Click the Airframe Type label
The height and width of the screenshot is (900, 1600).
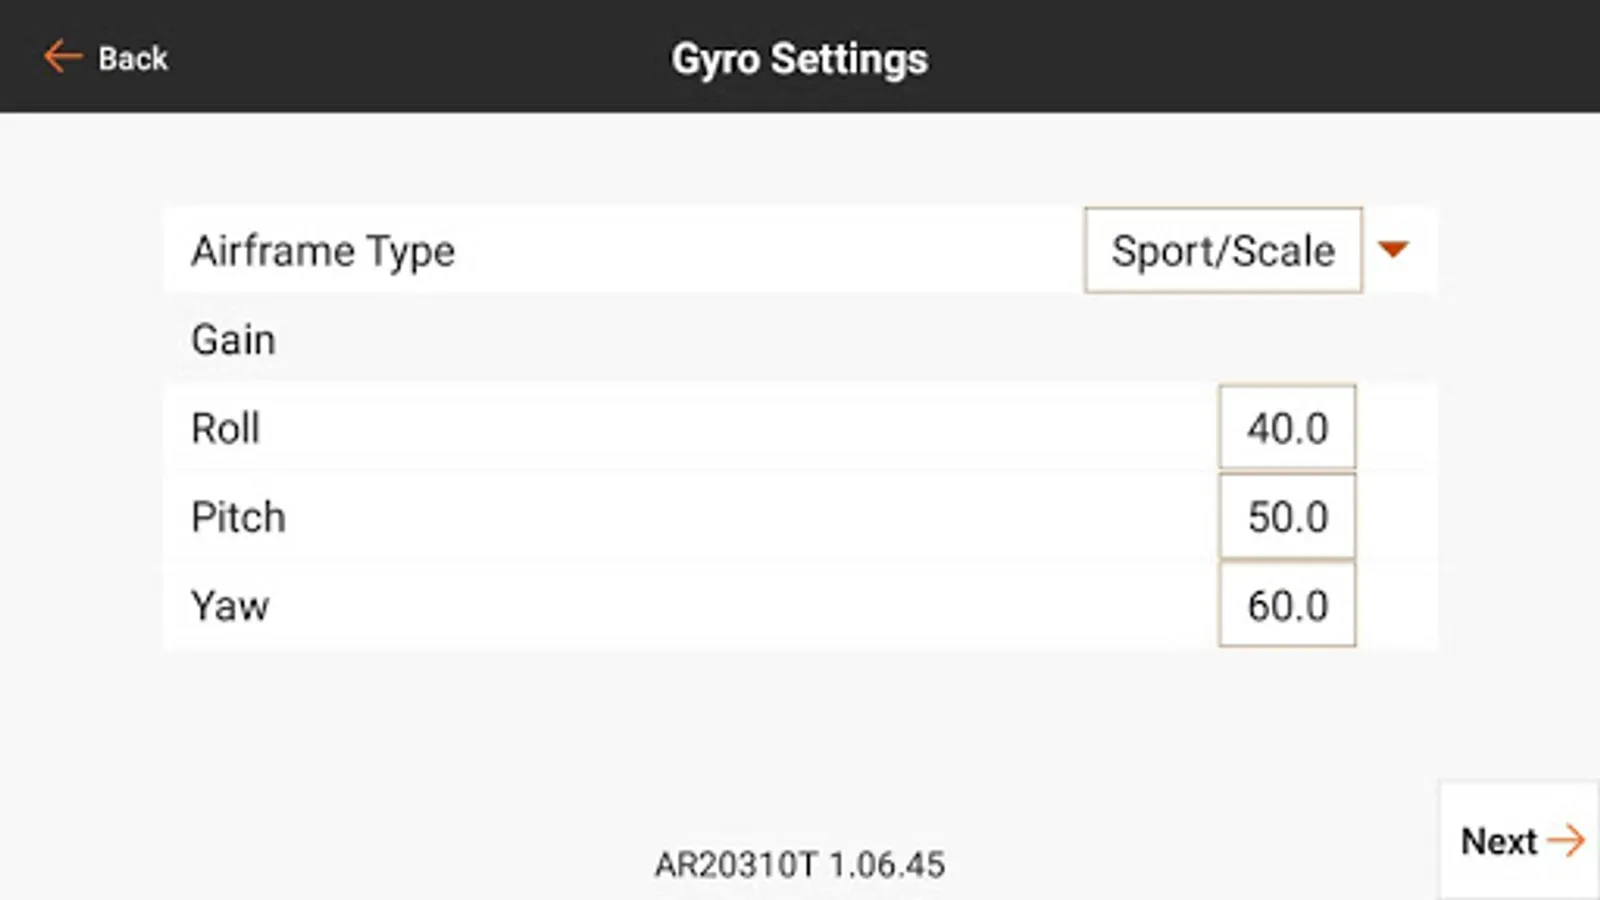(x=323, y=251)
